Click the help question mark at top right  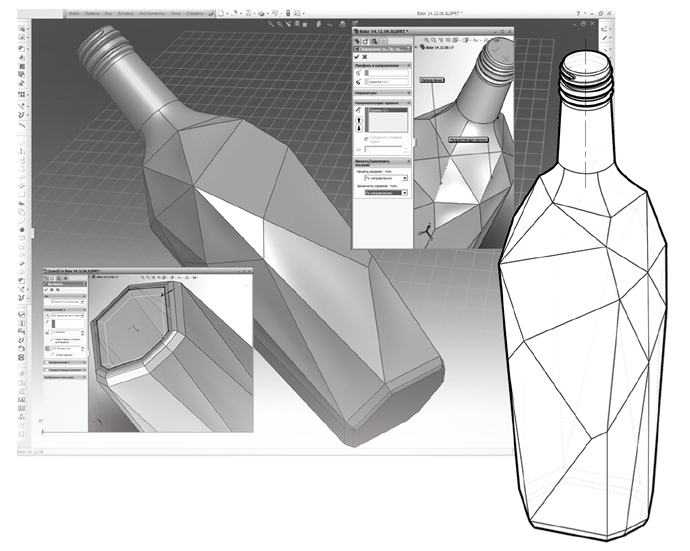578,14
